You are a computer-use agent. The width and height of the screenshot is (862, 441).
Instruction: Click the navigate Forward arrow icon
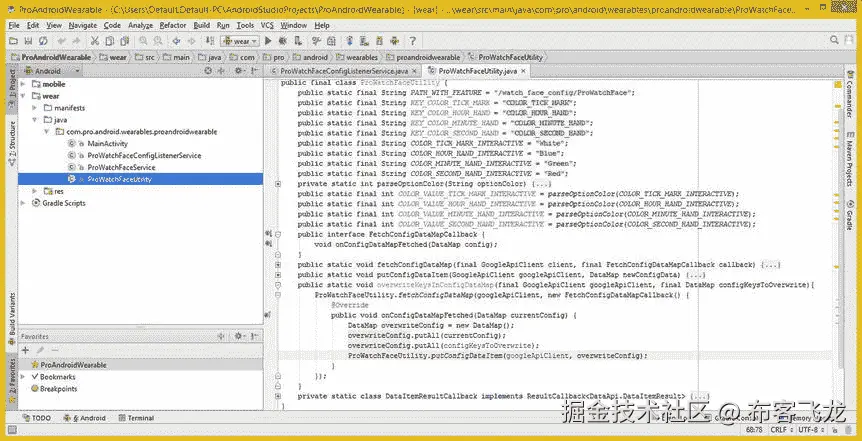point(191,41)
